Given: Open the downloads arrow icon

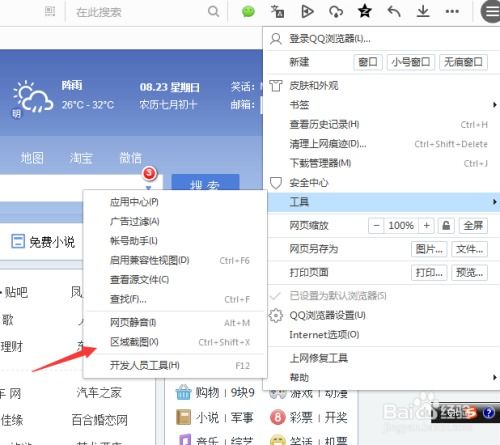Looking at the screenshot, I should 423,11.
